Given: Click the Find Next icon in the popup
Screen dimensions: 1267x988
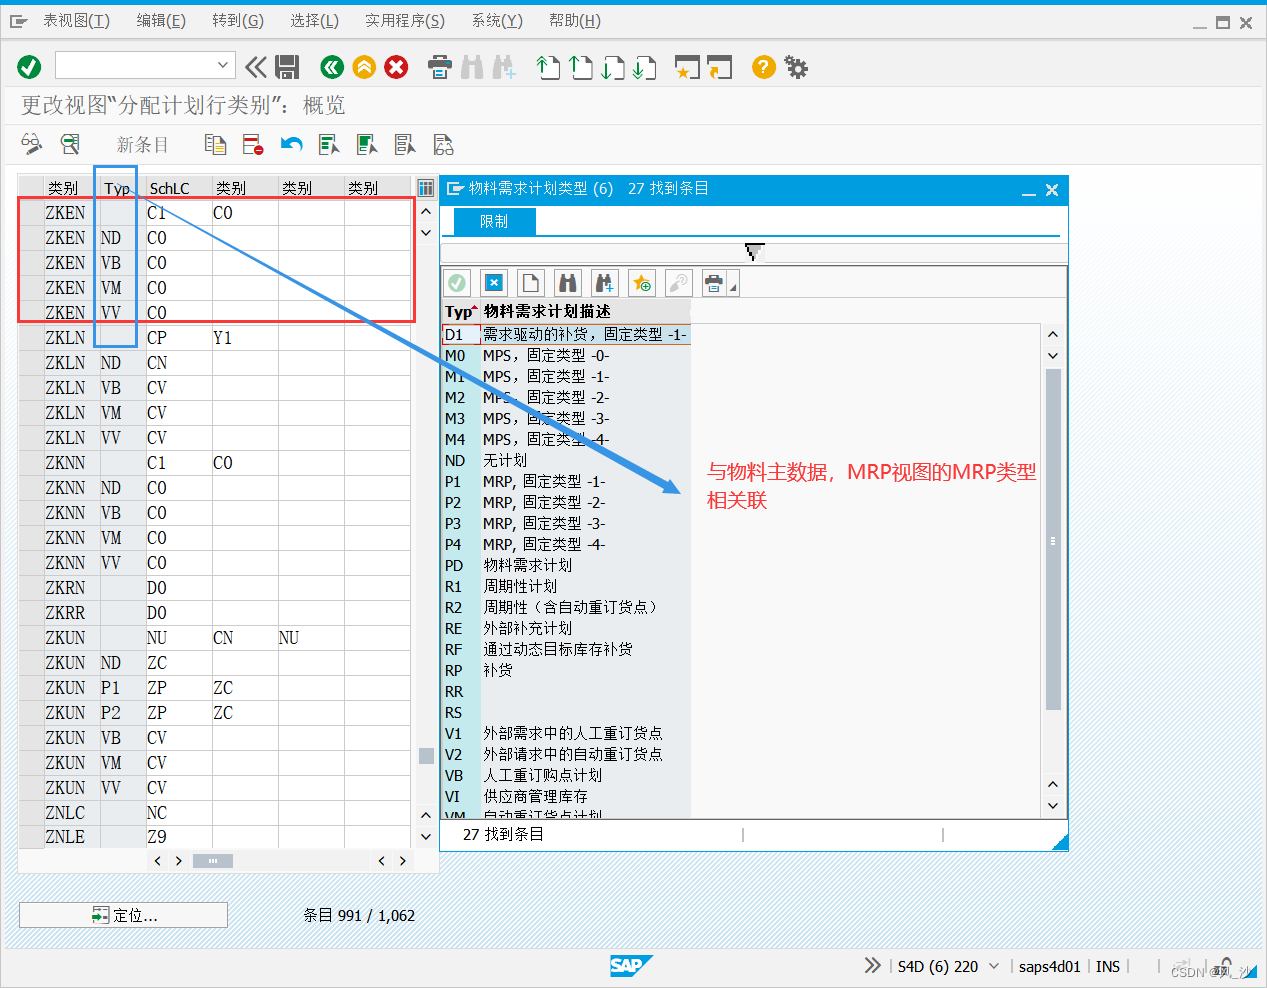Looking at the screenshot, I should tap(604, 282).
